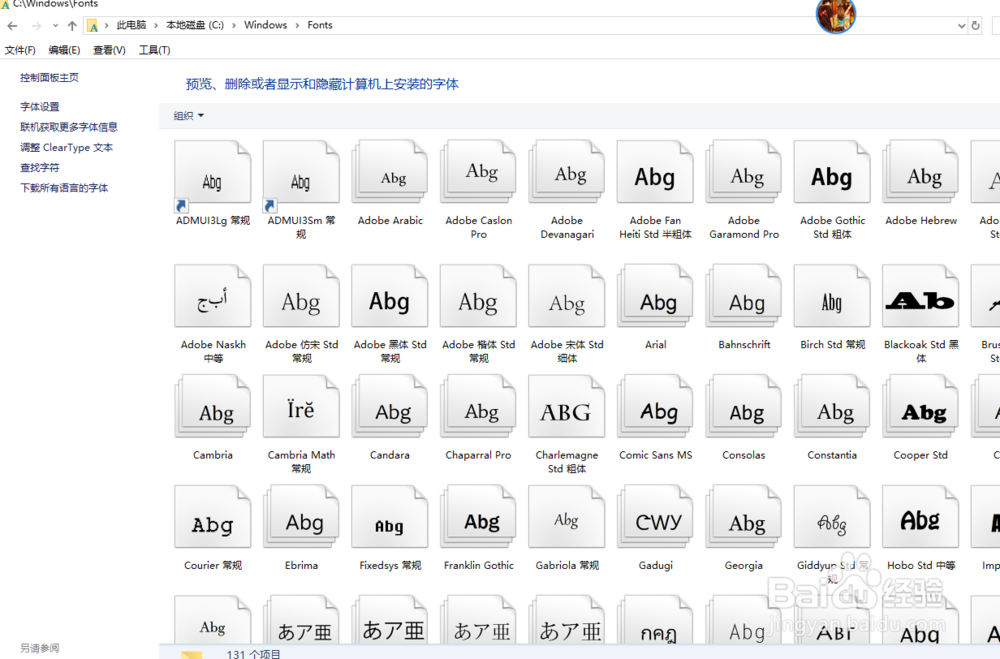Select the Adobe Gothic Std font
1000x659 pixels.
(x=832, y=172)
